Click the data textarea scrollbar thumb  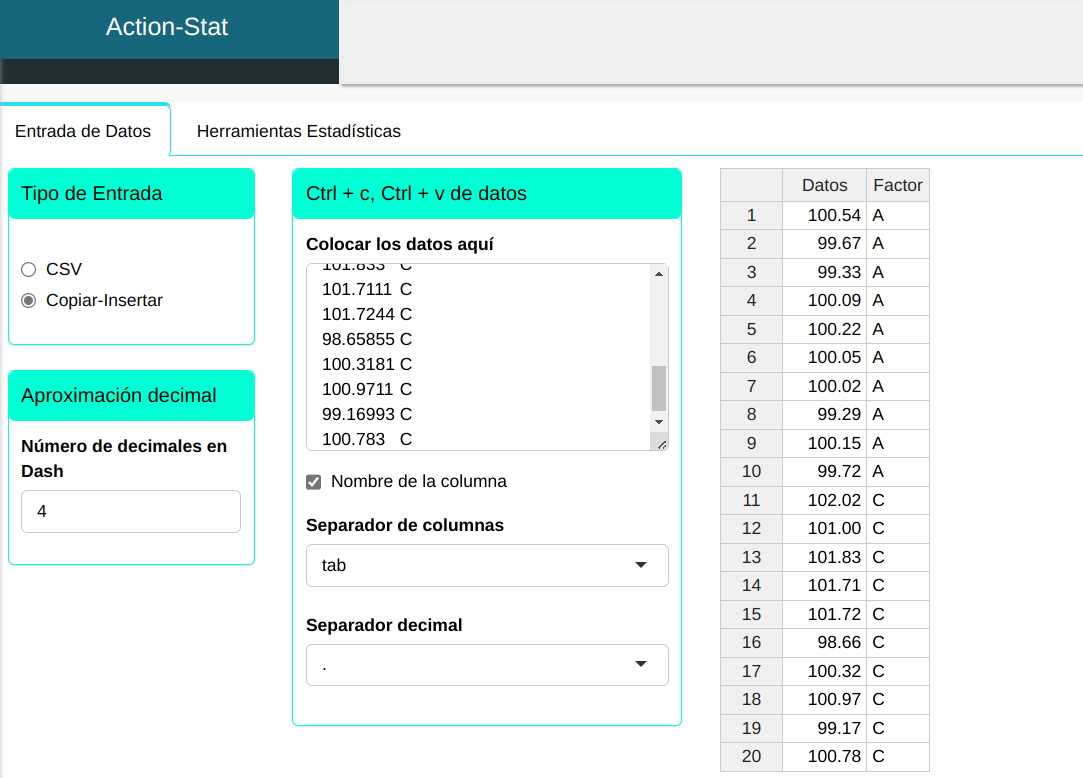(658, 388)
